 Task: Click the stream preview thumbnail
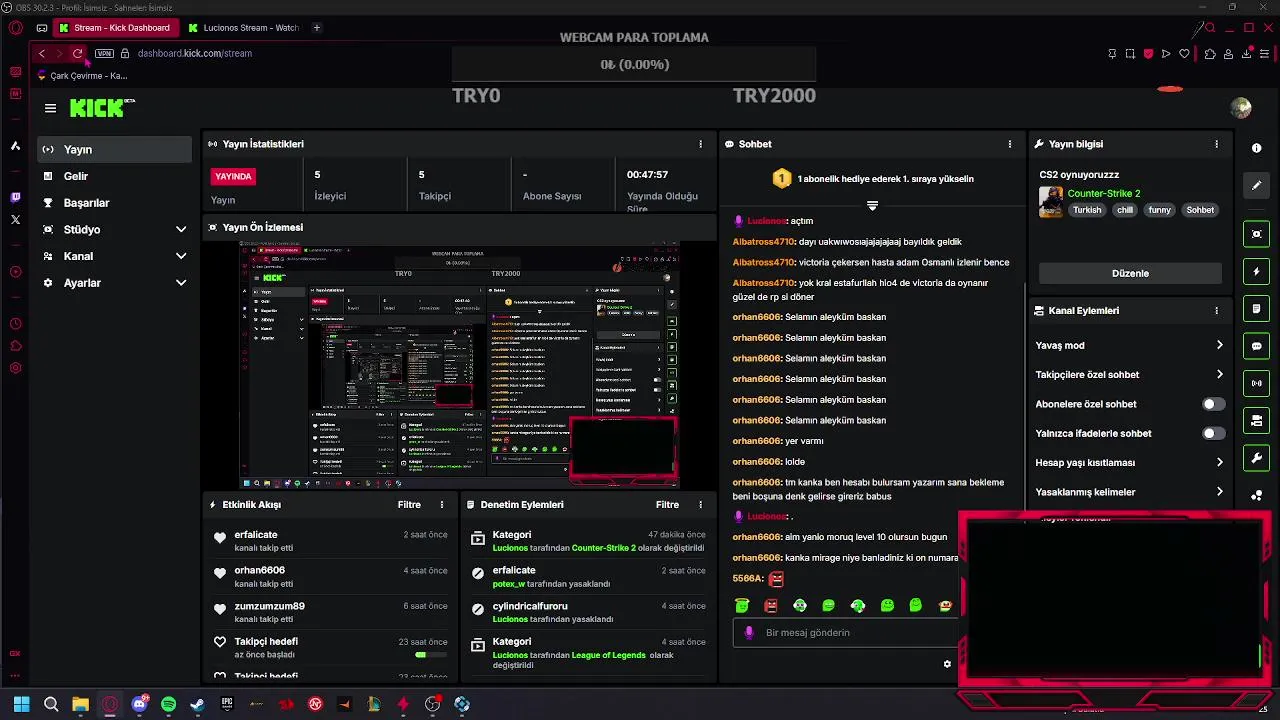459,364
